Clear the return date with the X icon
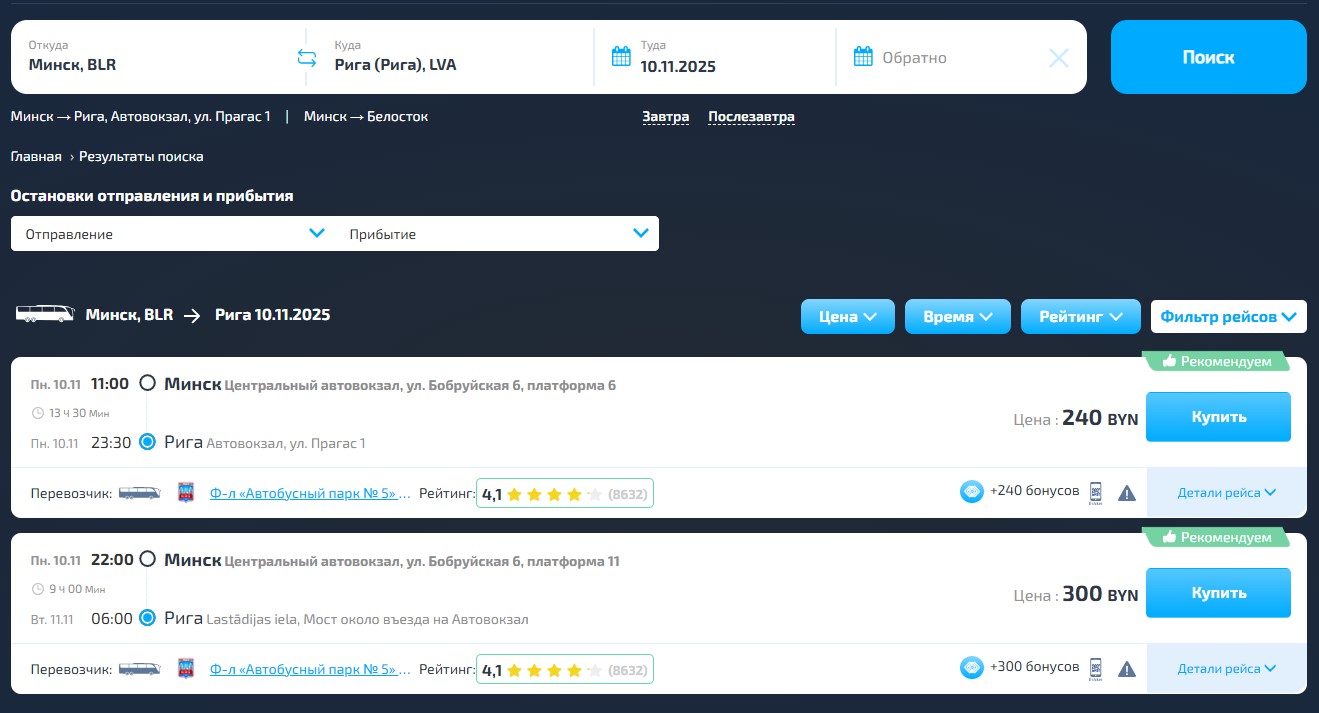Viewport: 1319px width, 713px height. (x=1058, y=58)
